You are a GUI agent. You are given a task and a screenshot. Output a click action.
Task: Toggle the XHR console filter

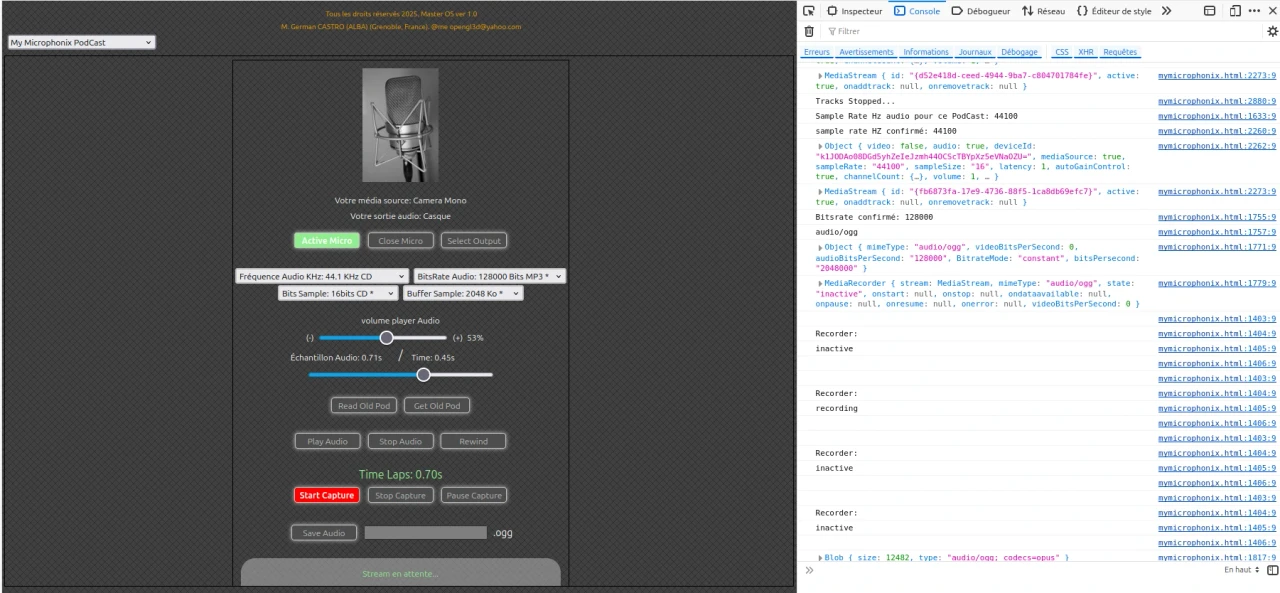[x=1087, y=52]
